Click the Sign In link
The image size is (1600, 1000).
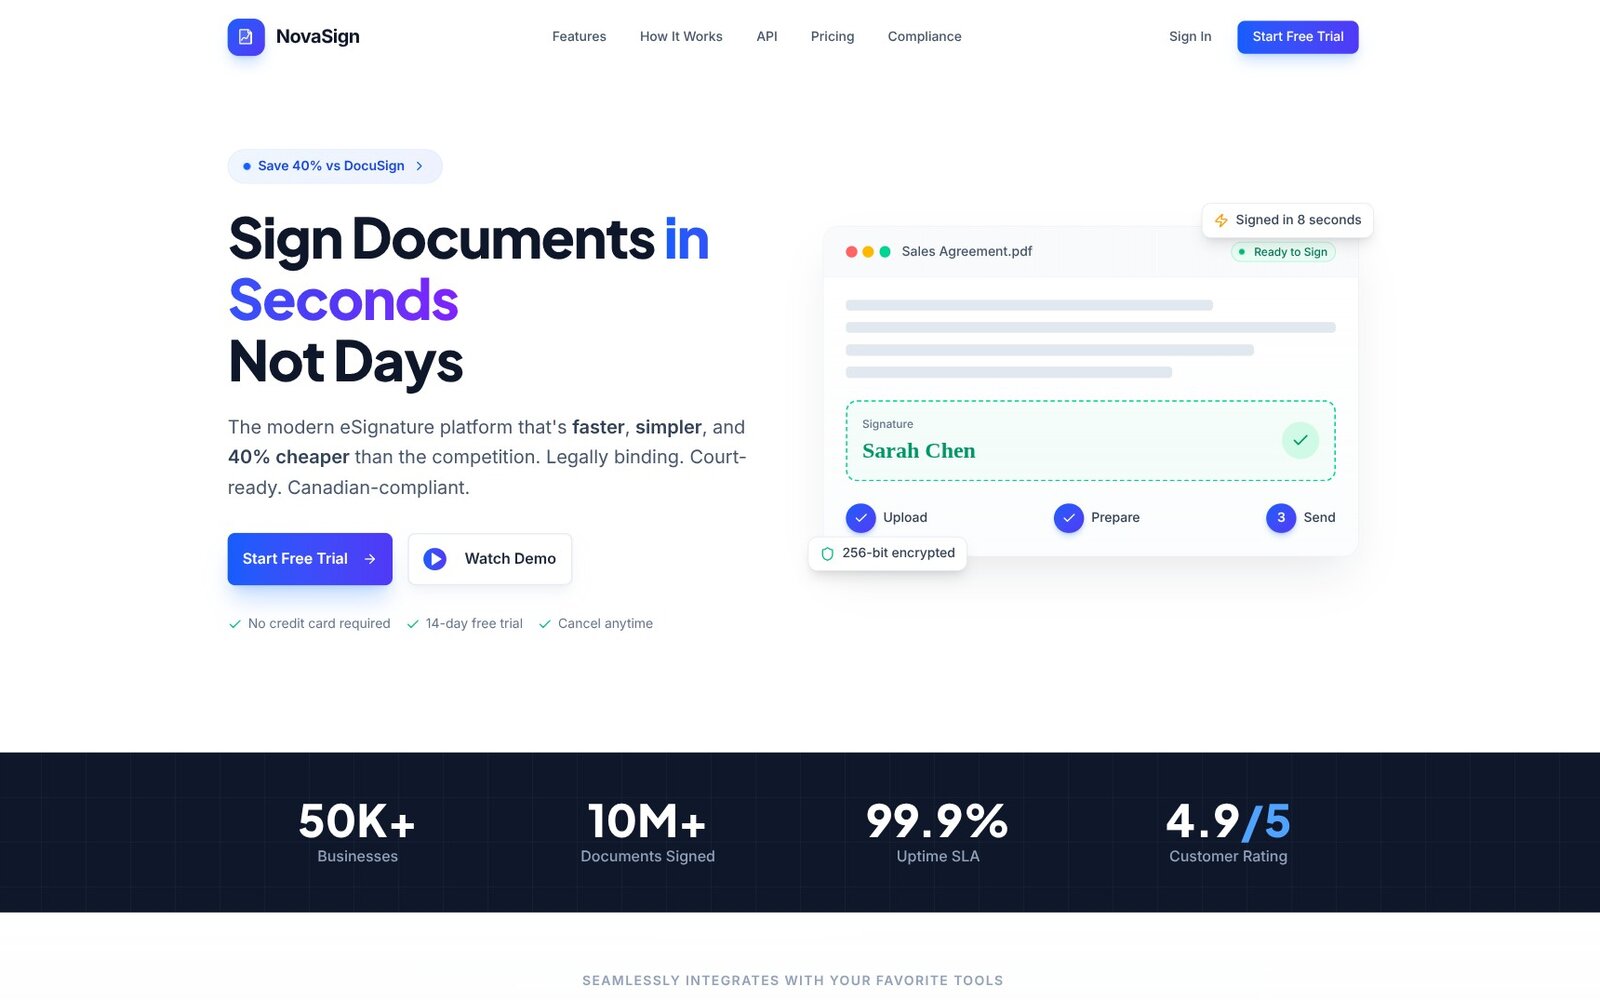tap(1190, 37)
